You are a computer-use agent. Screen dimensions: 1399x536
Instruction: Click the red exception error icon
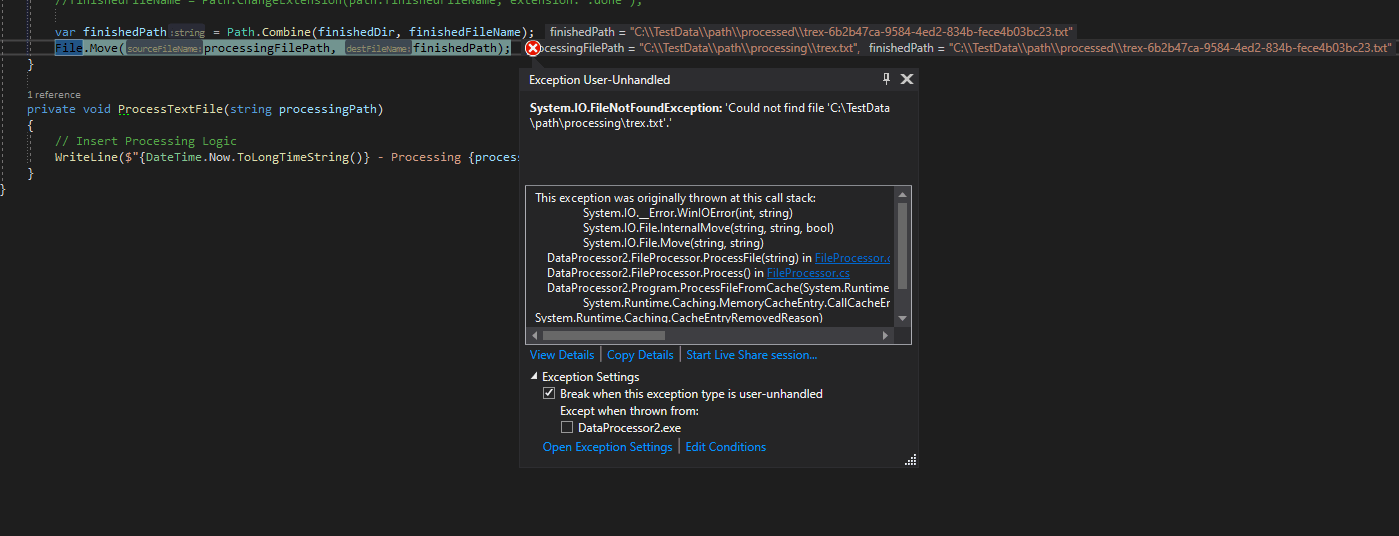pos(533,48)
